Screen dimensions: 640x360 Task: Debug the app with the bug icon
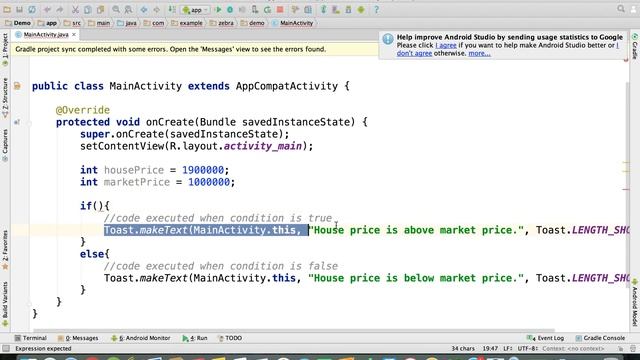click(230, 9)
